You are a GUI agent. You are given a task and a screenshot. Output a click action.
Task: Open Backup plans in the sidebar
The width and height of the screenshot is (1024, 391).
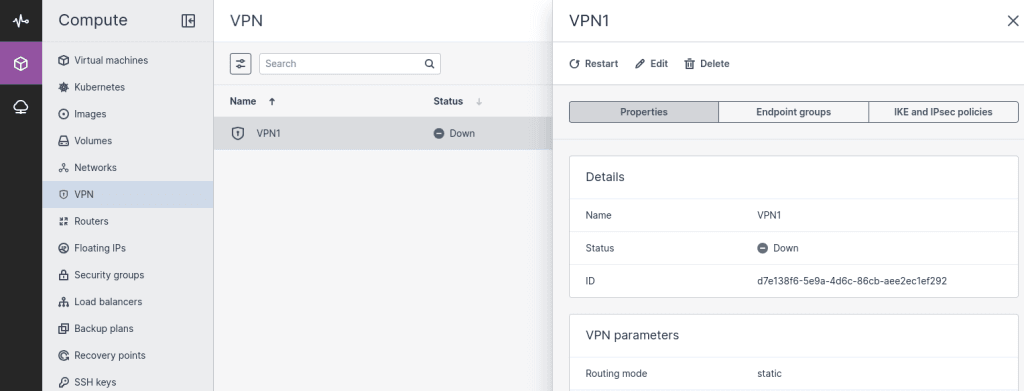pos(127,328)
